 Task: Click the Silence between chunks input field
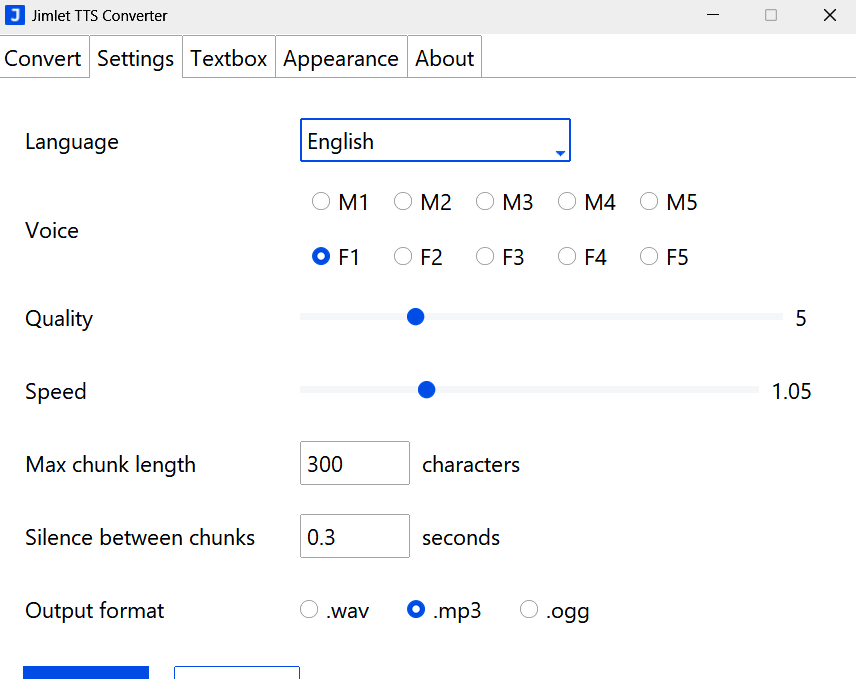click(x=354, y=536)
